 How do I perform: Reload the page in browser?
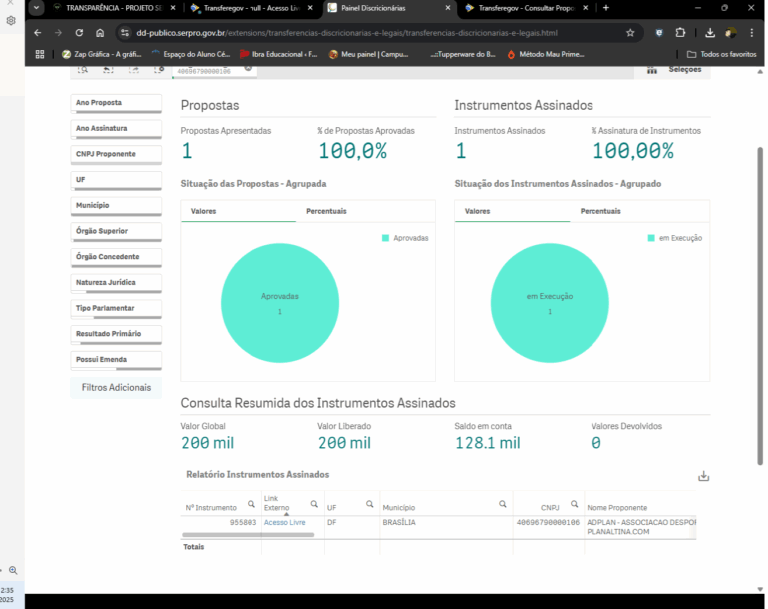pyautogui.click(x=79, y=32)
